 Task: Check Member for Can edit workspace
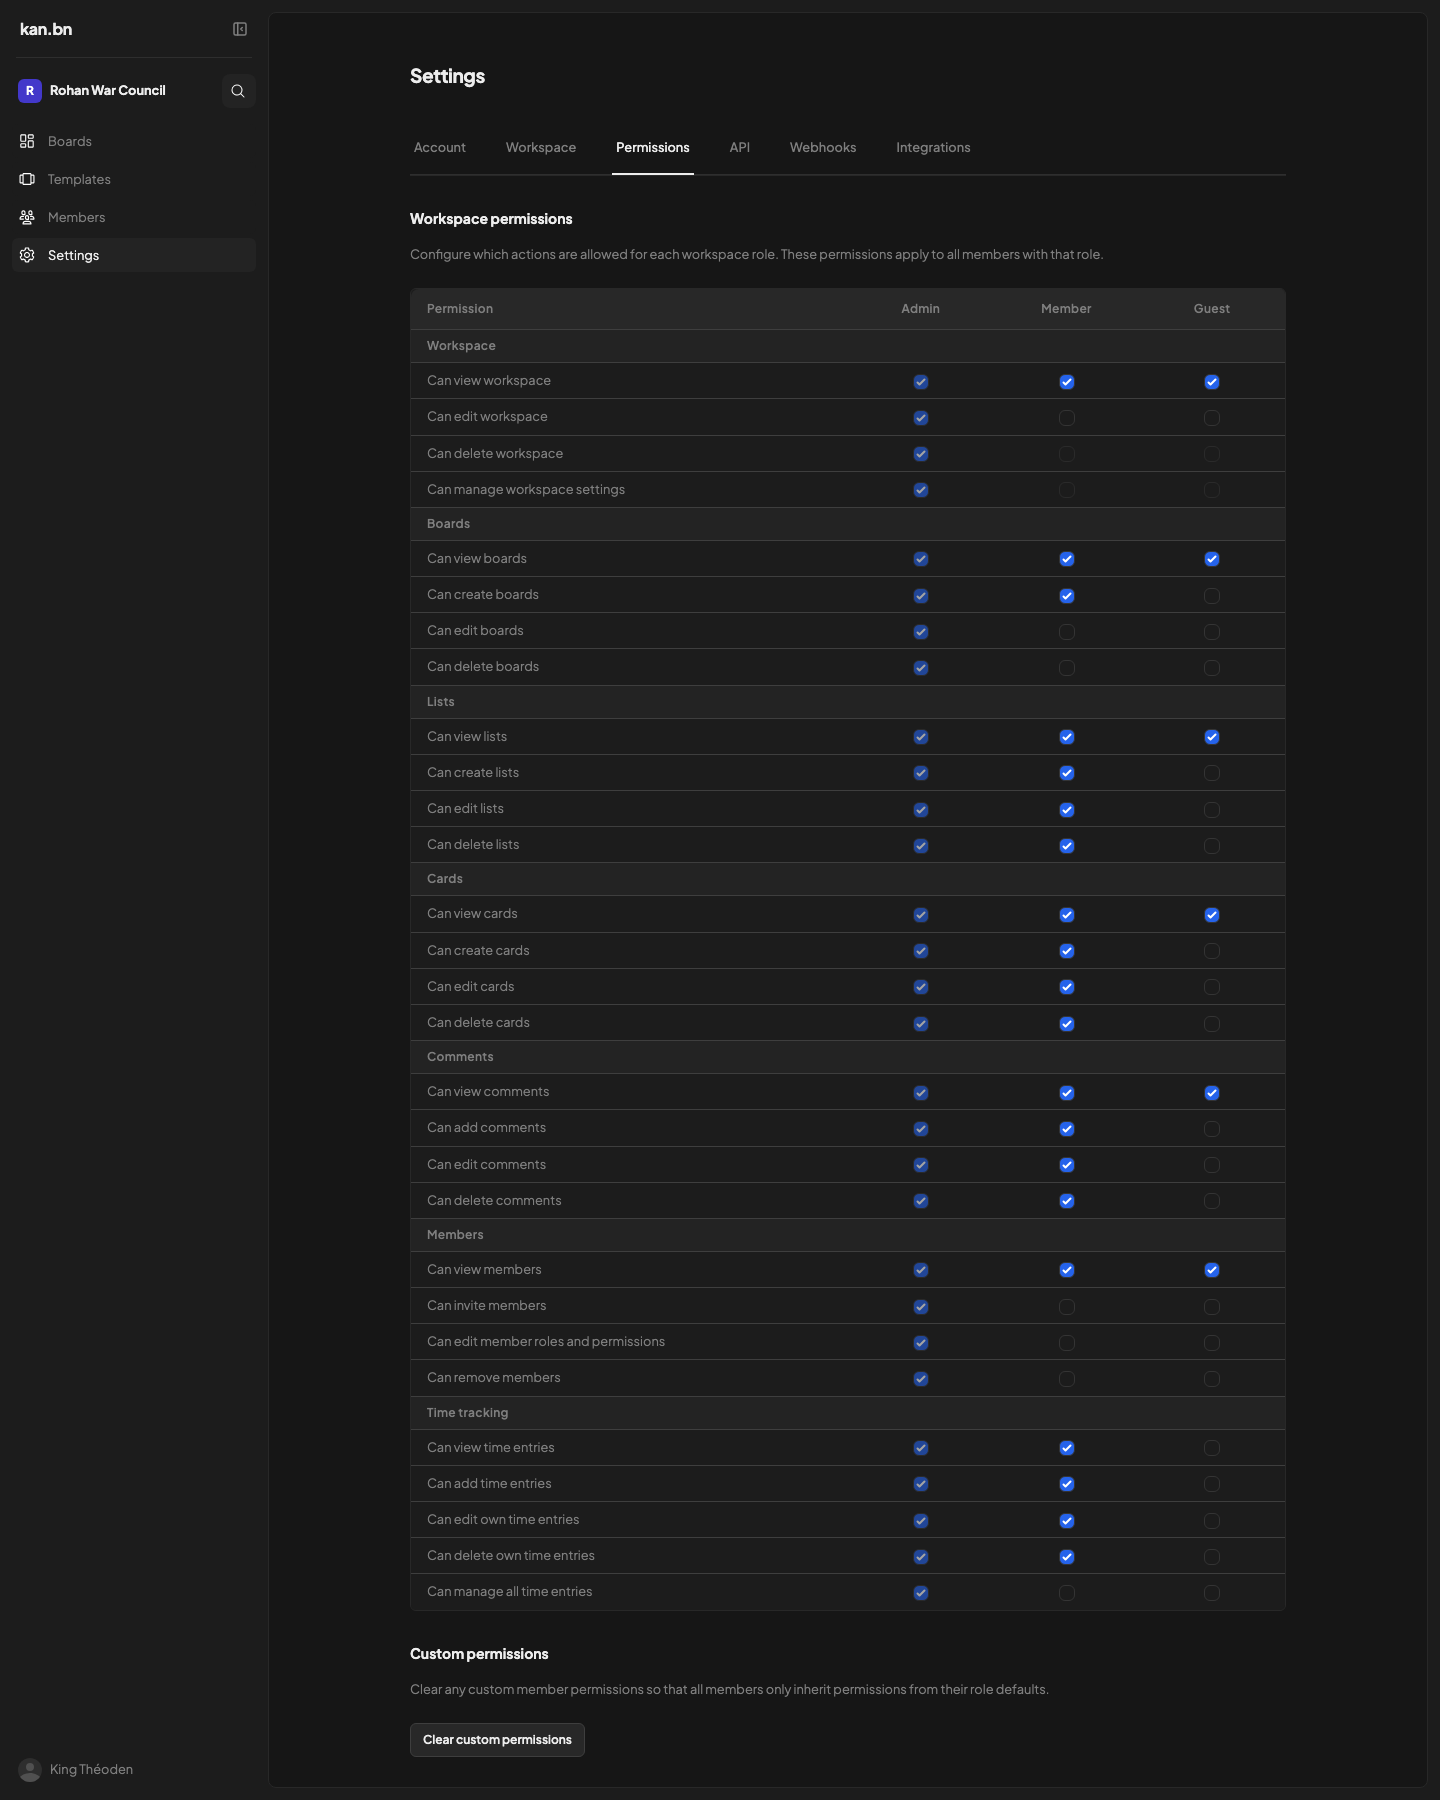pos(1067,418)
